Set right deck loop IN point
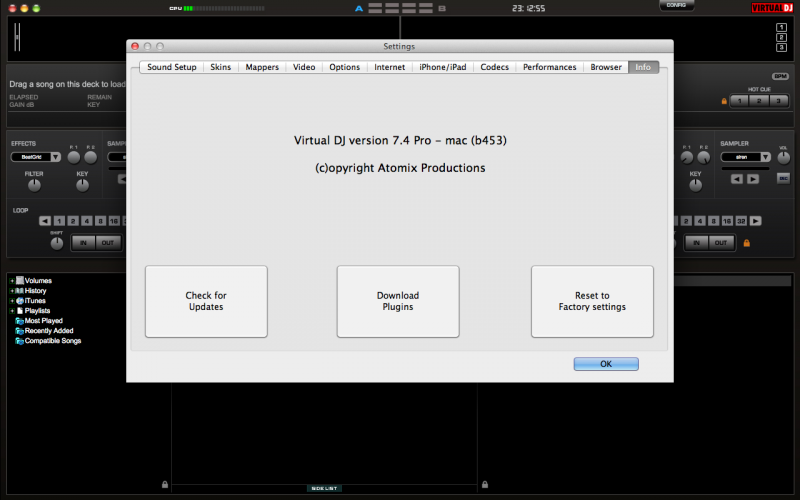Screen dimensions: 800x500 [x=696, y=243]
